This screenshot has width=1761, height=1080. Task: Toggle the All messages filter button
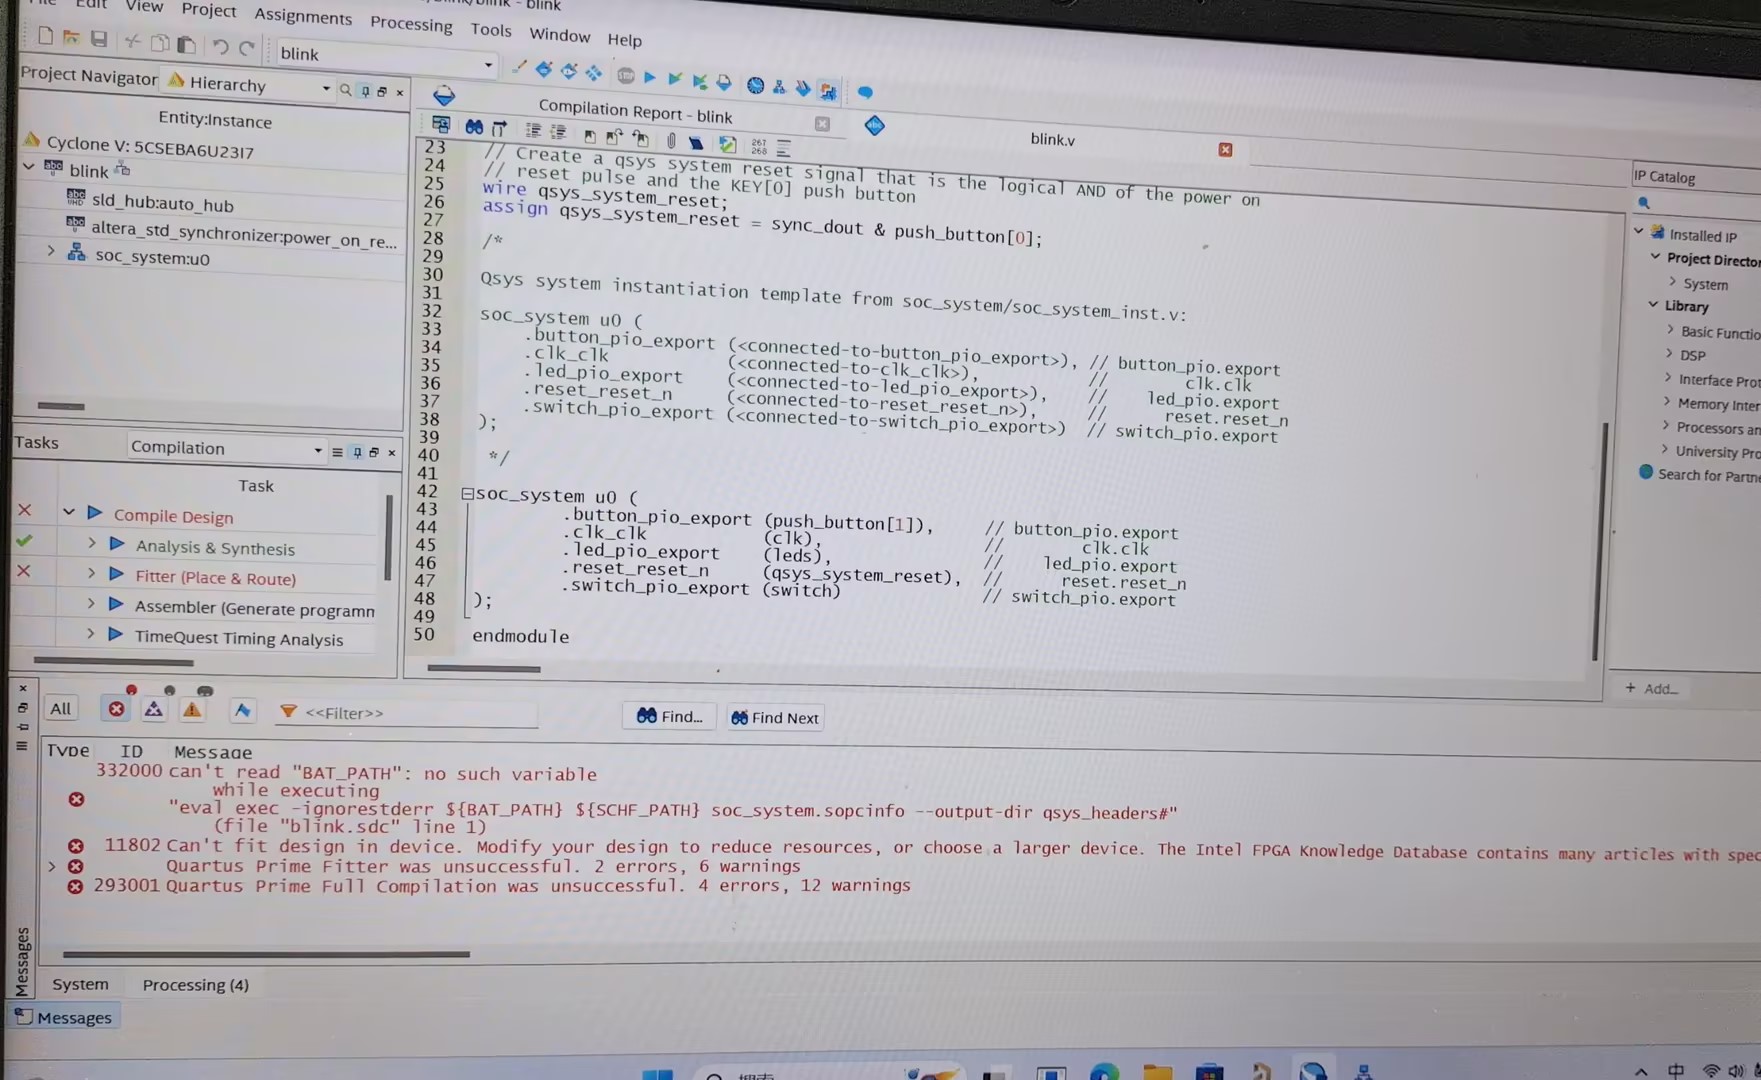tap(61, 708)
